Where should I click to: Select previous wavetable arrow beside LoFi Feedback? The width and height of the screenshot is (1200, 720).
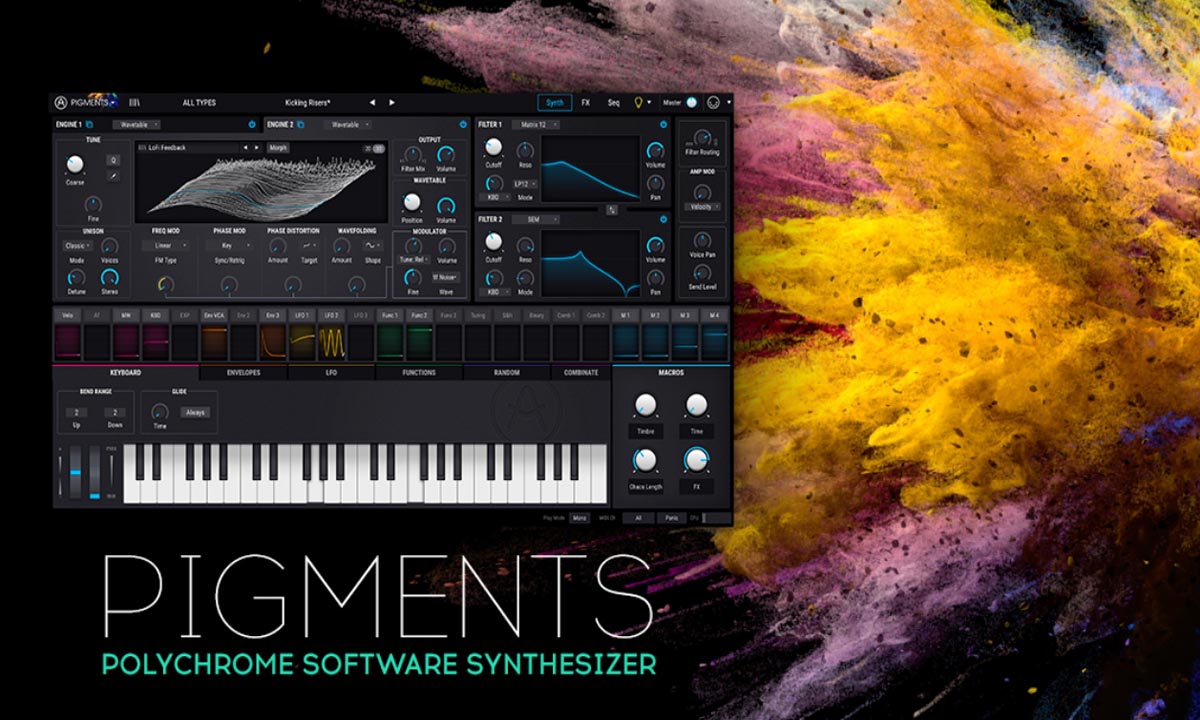(244, 148)
